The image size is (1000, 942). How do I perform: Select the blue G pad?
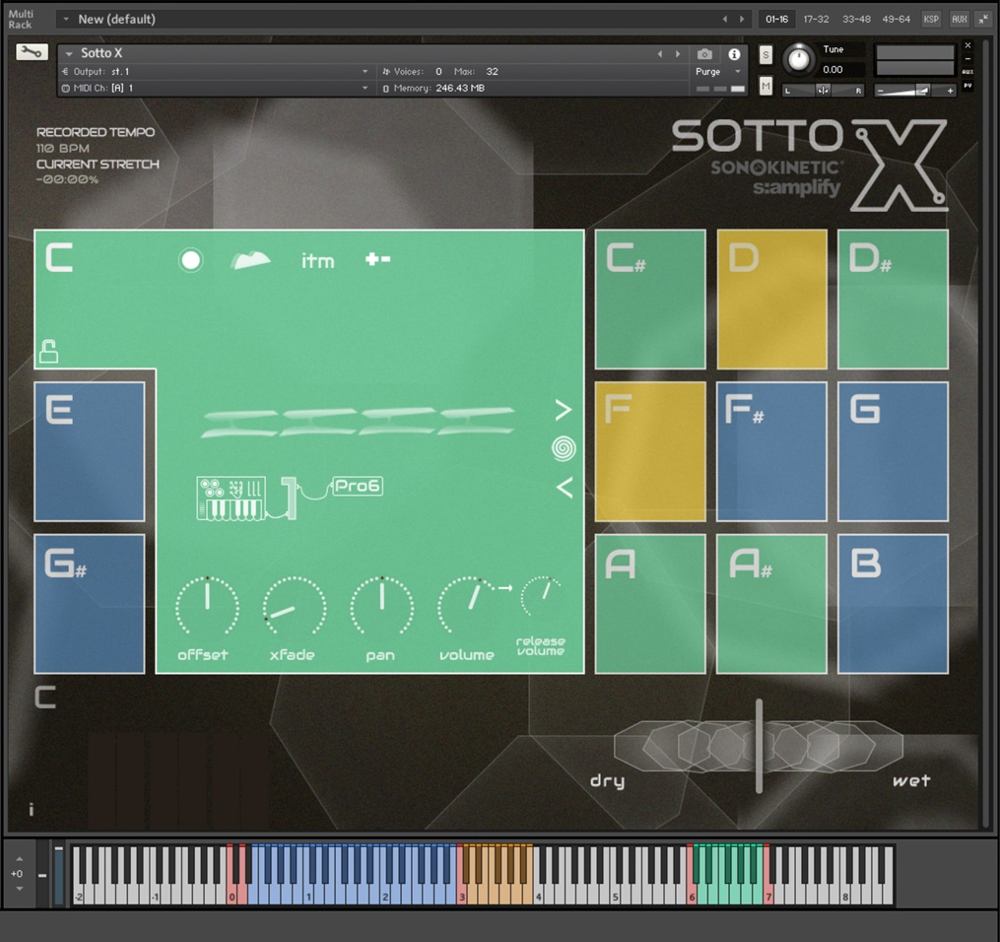pos(893,452)
